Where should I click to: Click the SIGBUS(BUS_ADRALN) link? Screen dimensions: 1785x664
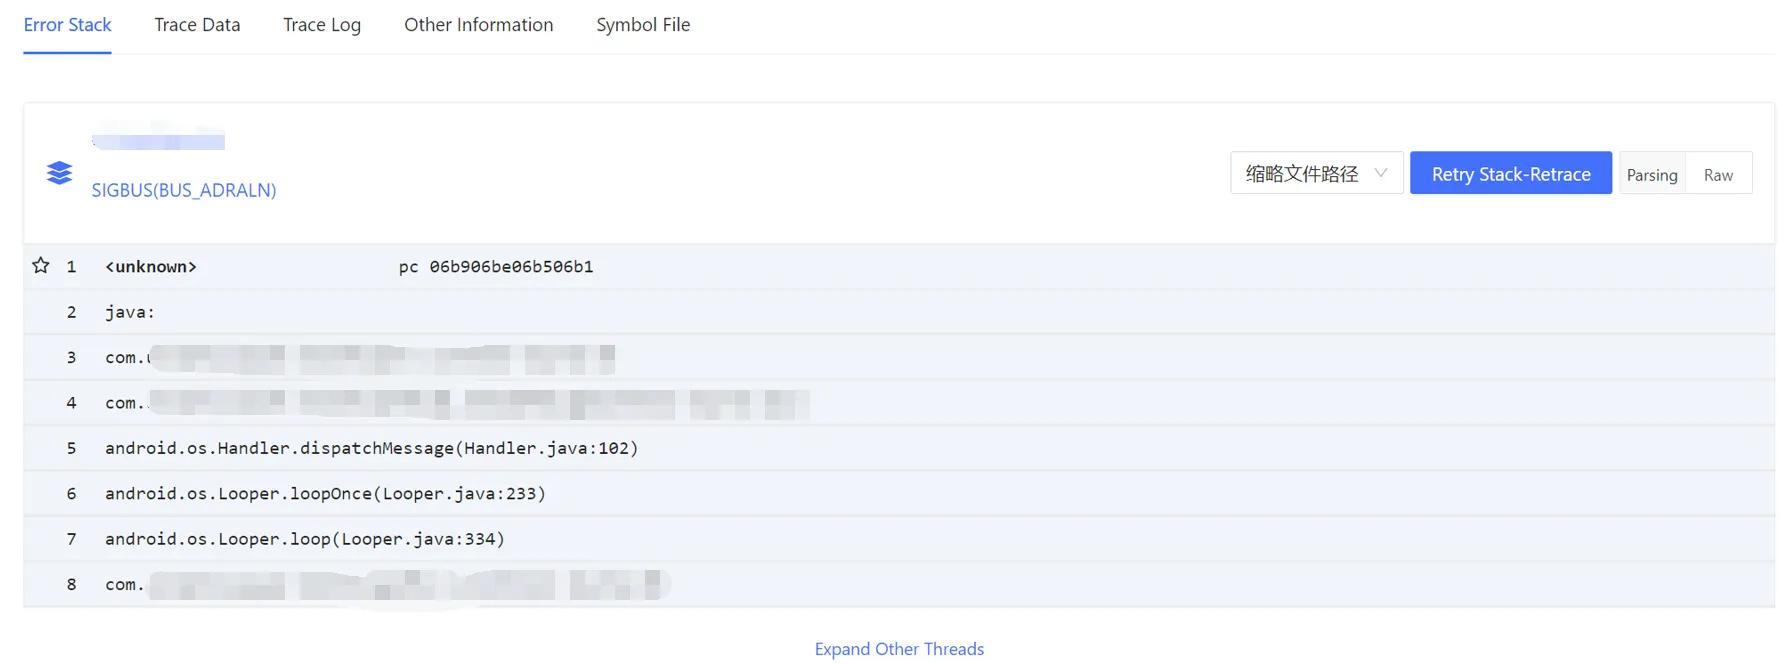point(184,190)
